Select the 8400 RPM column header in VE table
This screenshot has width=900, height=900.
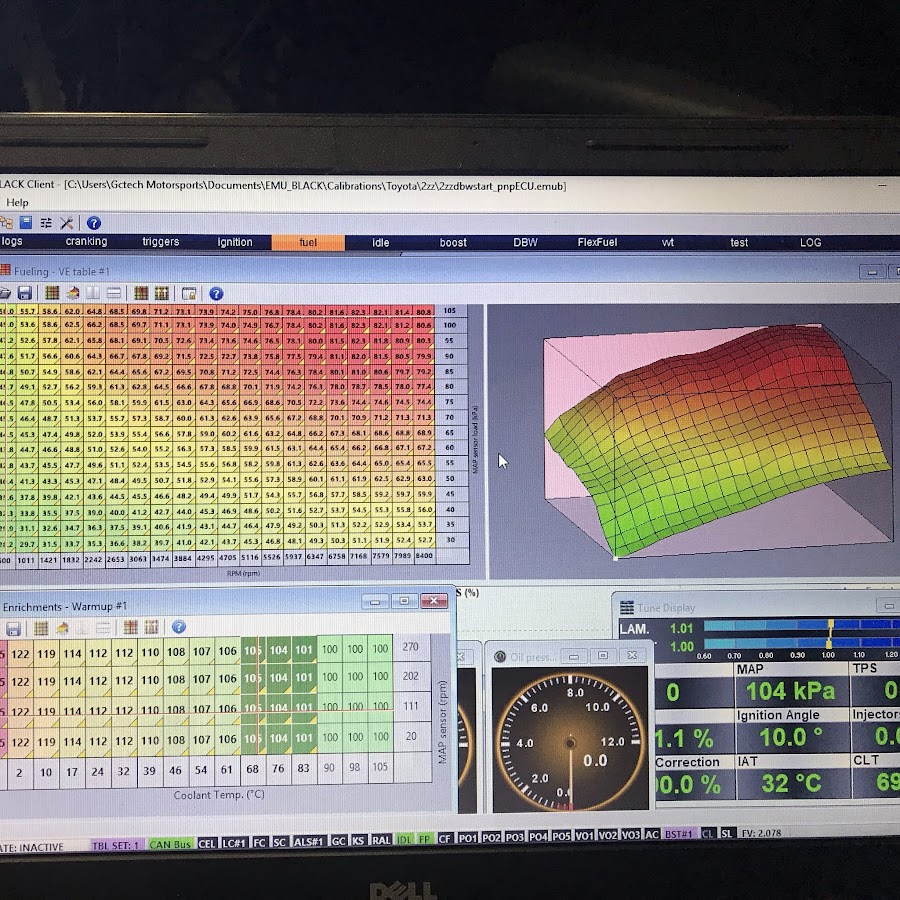[424, 556]
